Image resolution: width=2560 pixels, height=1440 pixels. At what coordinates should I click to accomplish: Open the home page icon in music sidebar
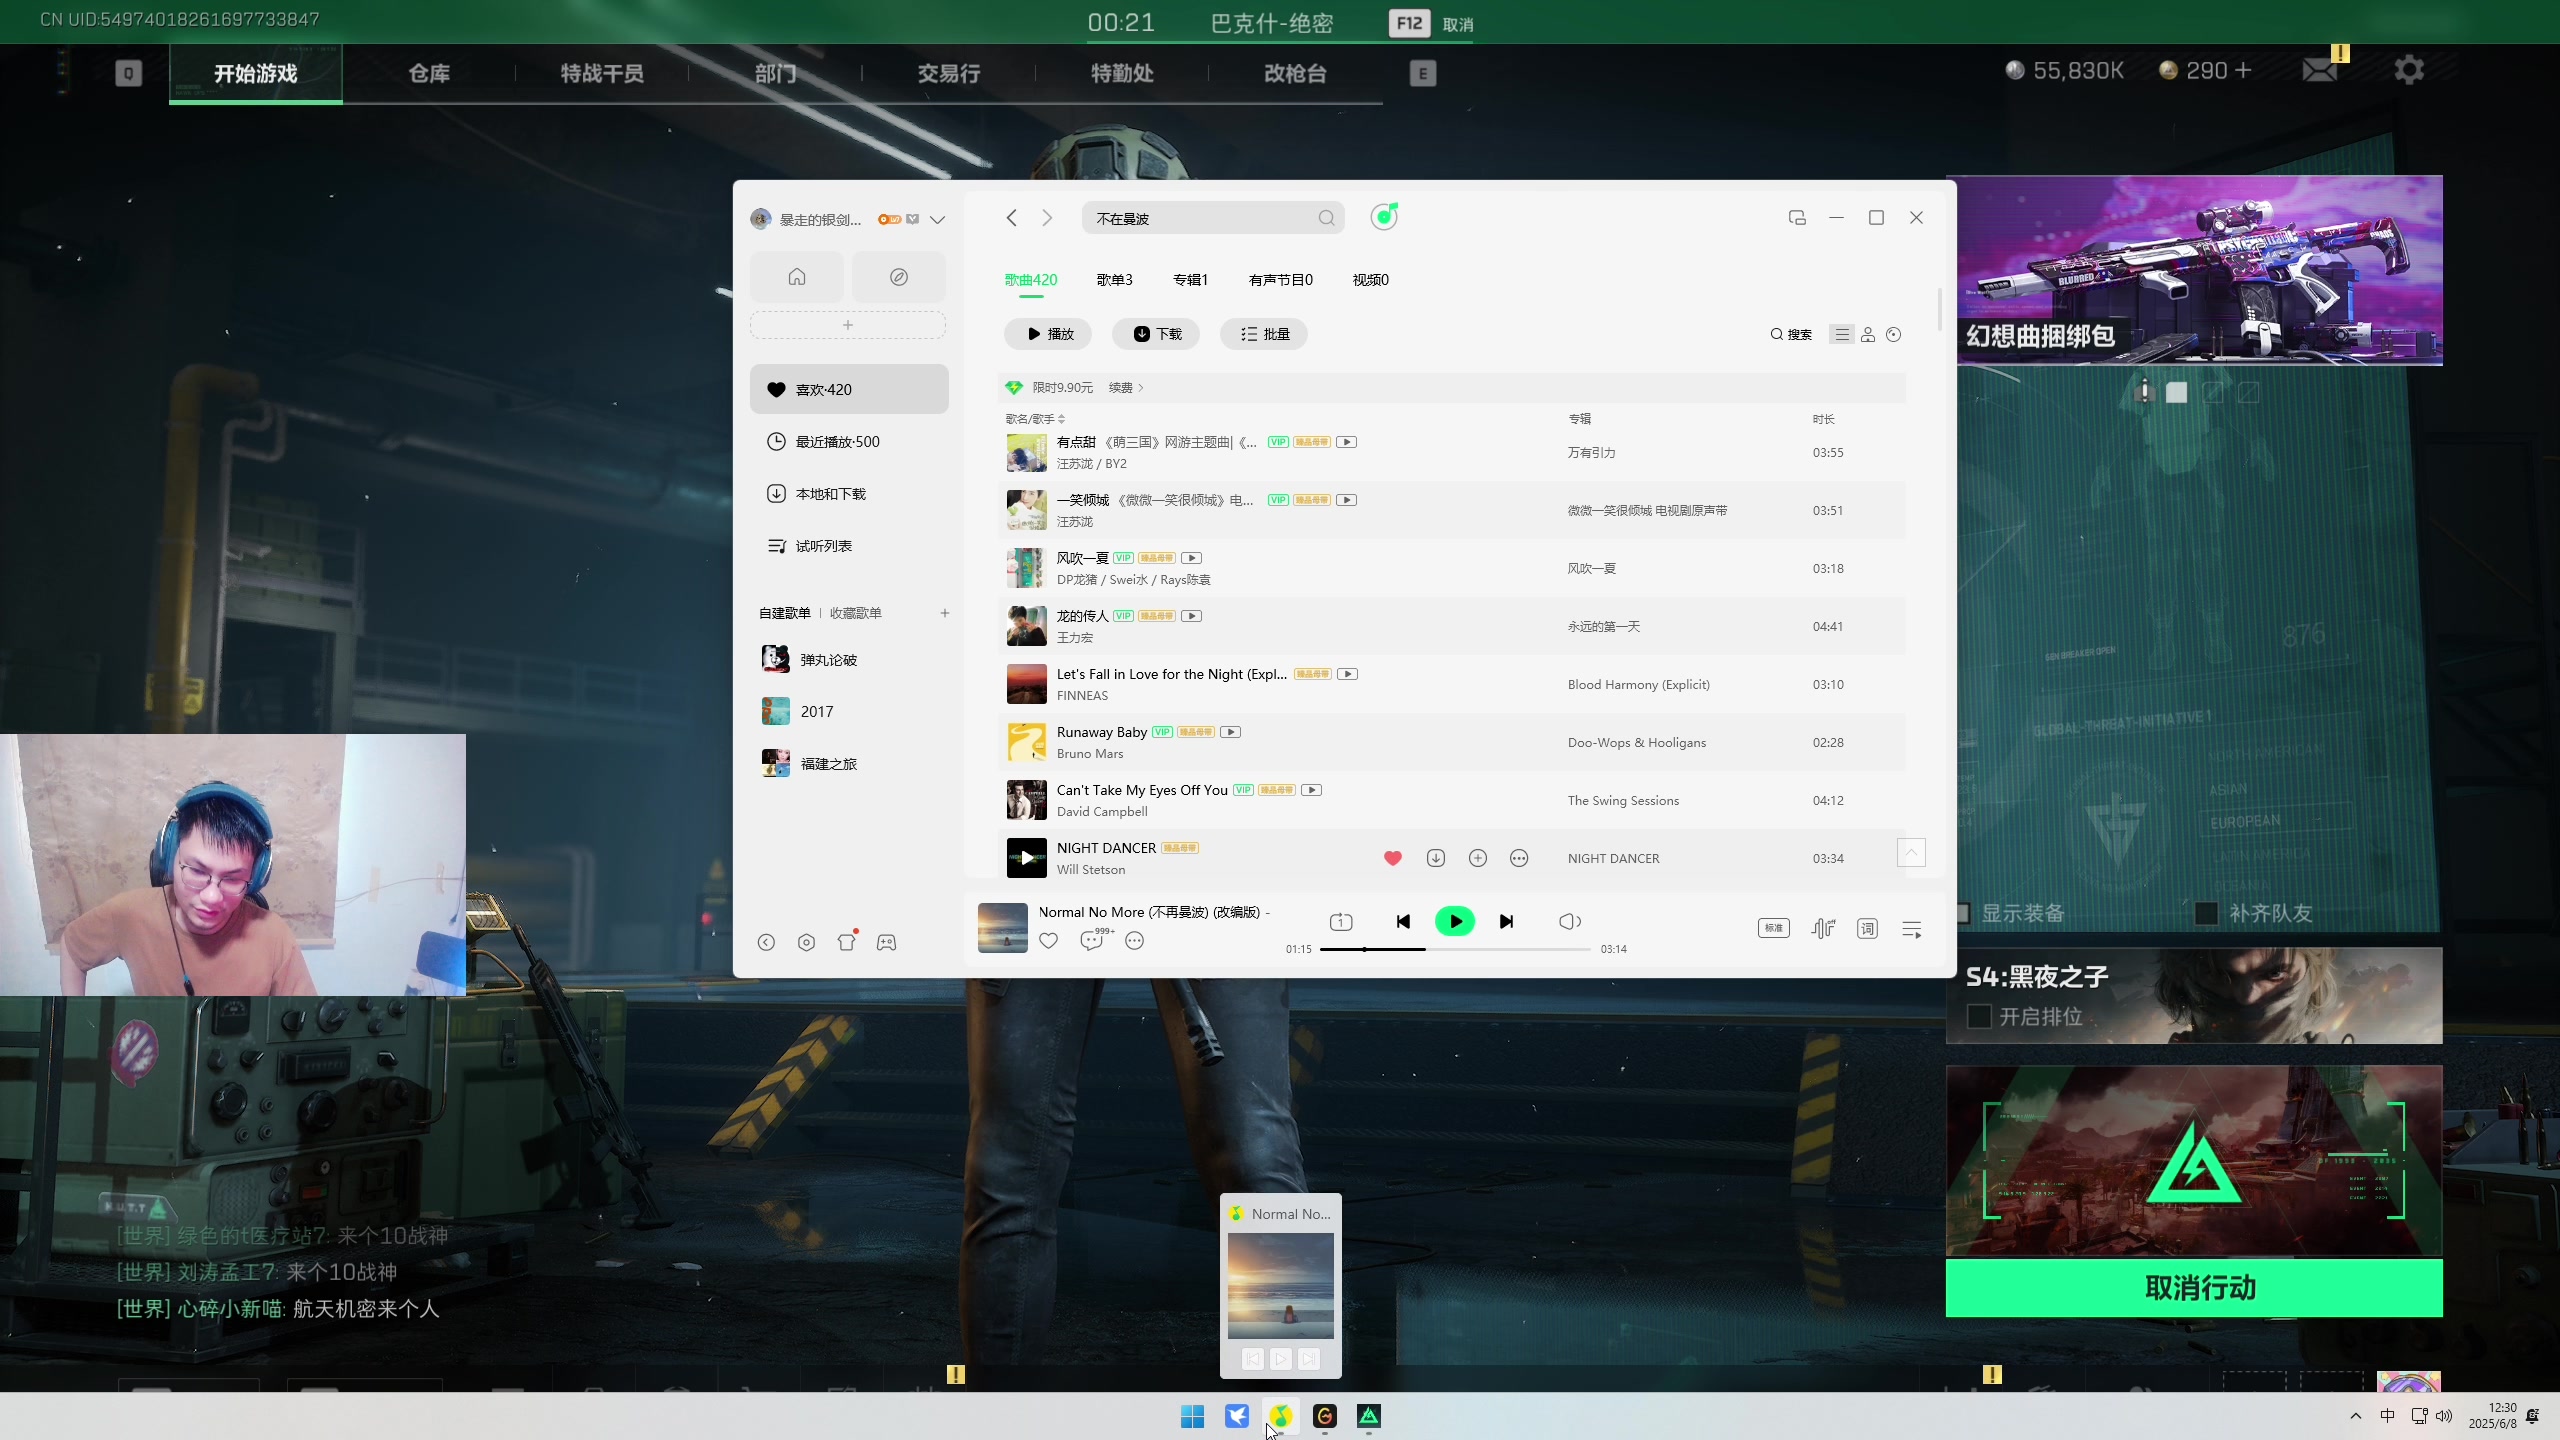[797, 277]
